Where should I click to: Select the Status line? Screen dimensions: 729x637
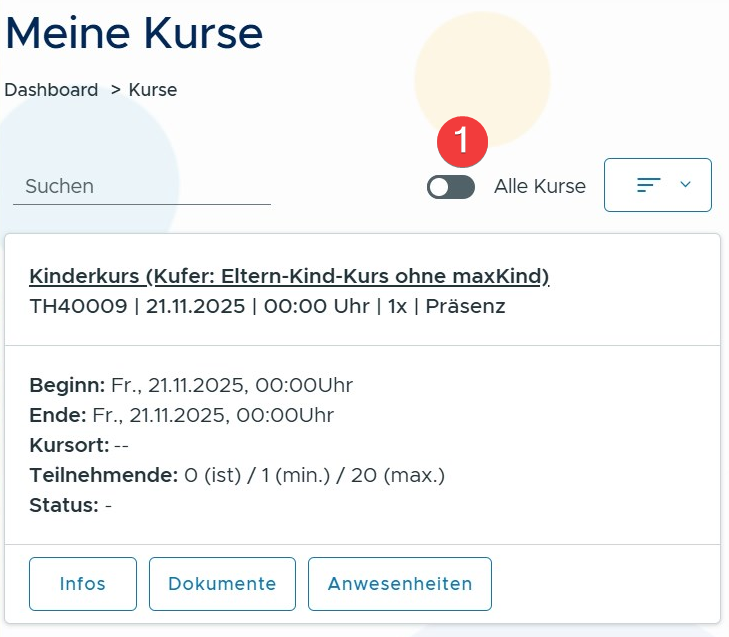[71, 505]
